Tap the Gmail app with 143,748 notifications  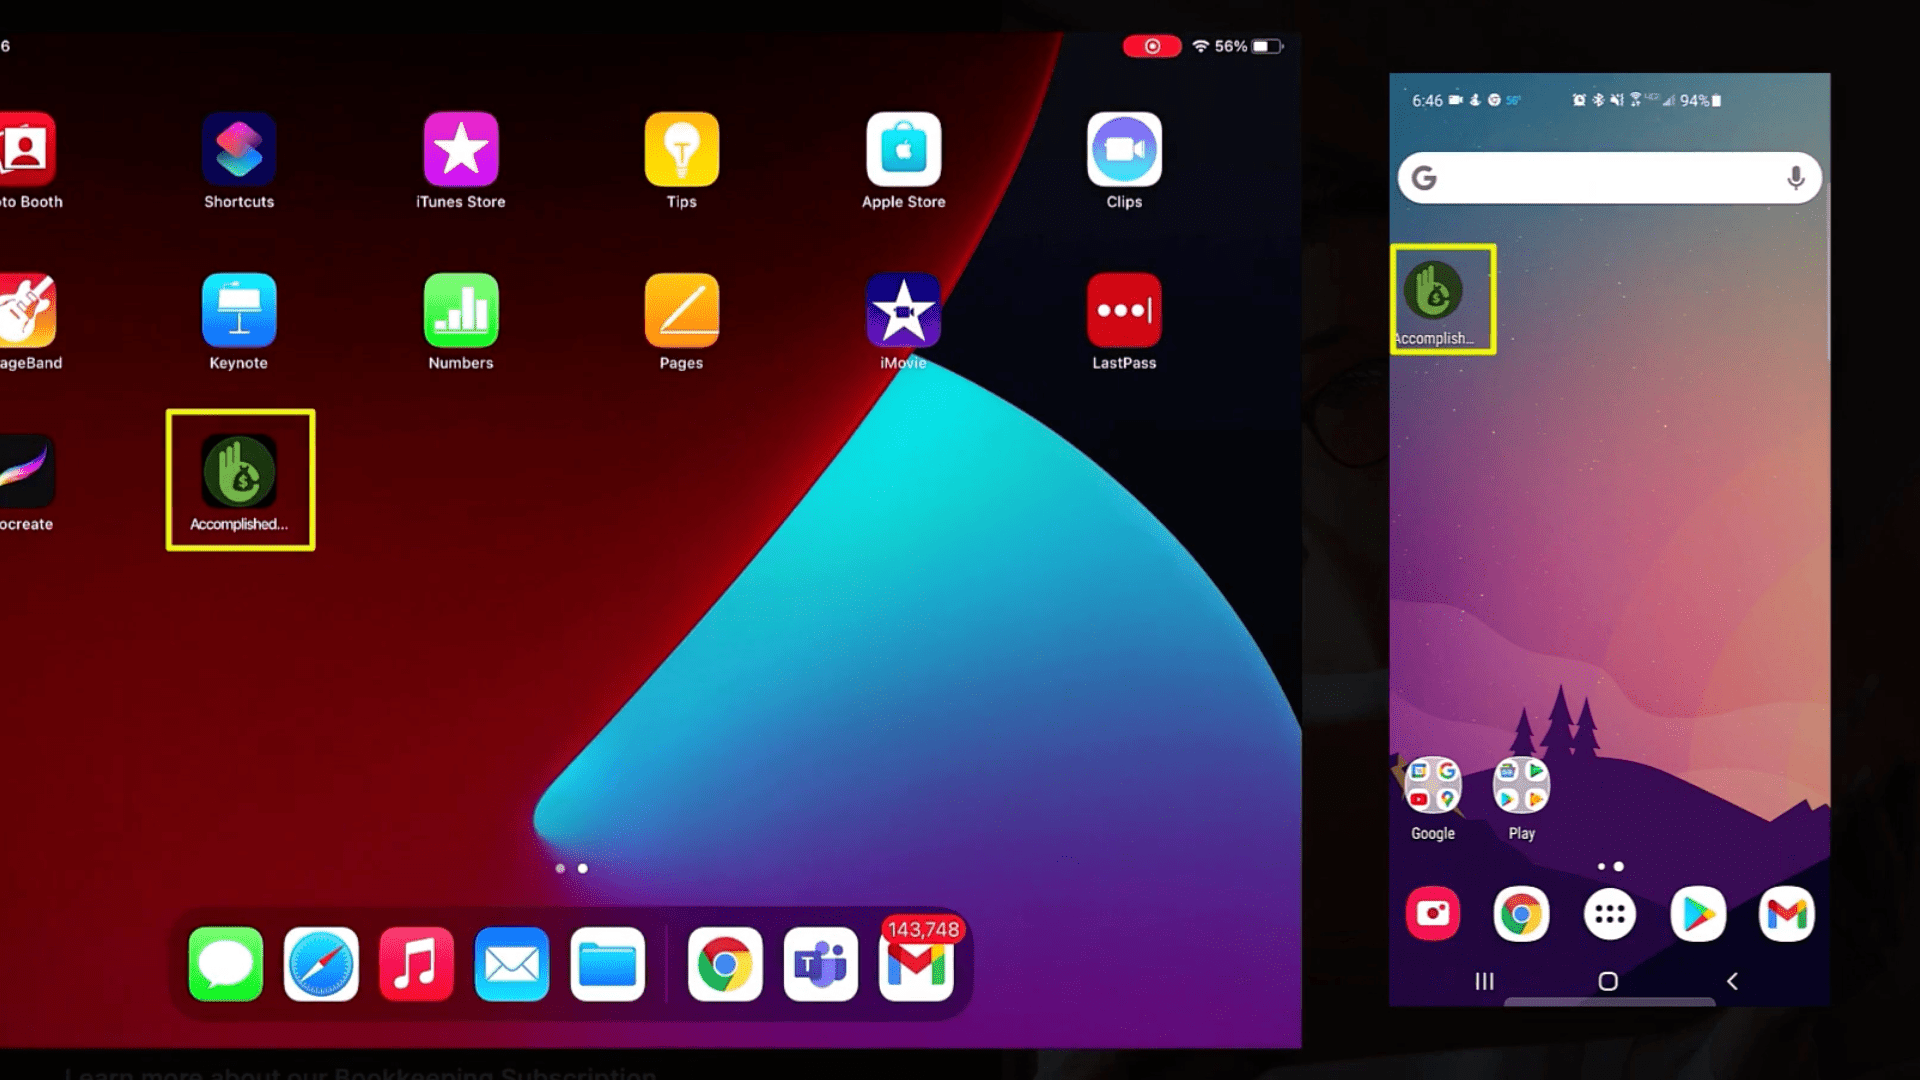pyautogui.click(x=919, y=964)
